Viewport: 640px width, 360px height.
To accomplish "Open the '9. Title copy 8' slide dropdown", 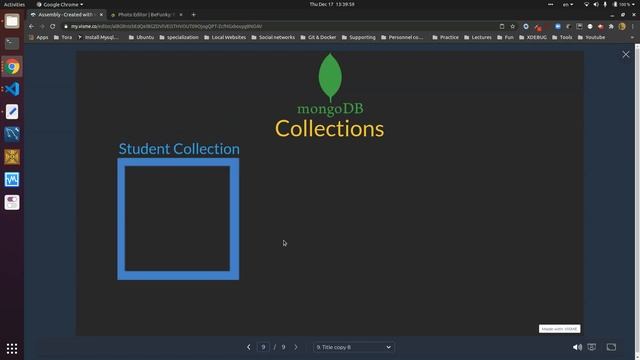I will 353,347.
